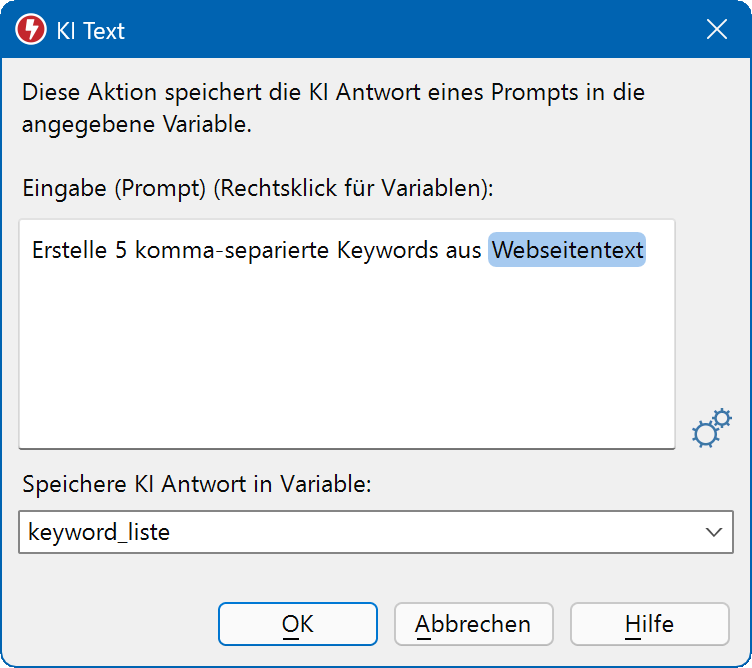Click empty area of the prompt input box

[346, 360]
